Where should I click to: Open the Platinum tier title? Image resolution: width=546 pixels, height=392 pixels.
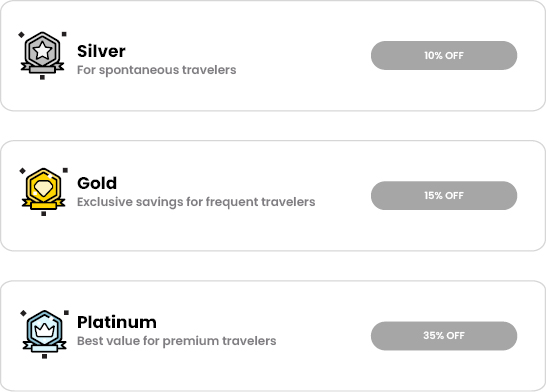point(117,322)
